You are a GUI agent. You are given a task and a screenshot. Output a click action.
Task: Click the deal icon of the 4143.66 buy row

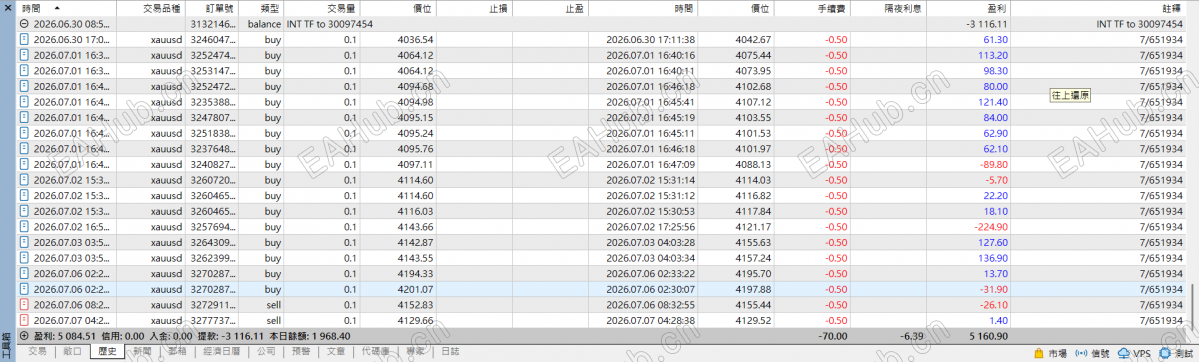pyautogui.click(x=24, y=226)
